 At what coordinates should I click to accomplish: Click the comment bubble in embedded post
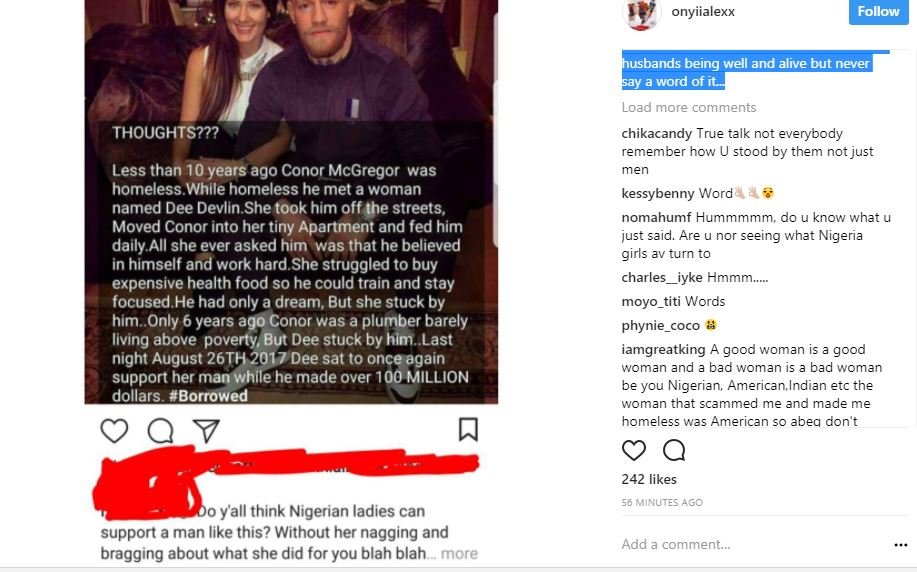(160, 430)
